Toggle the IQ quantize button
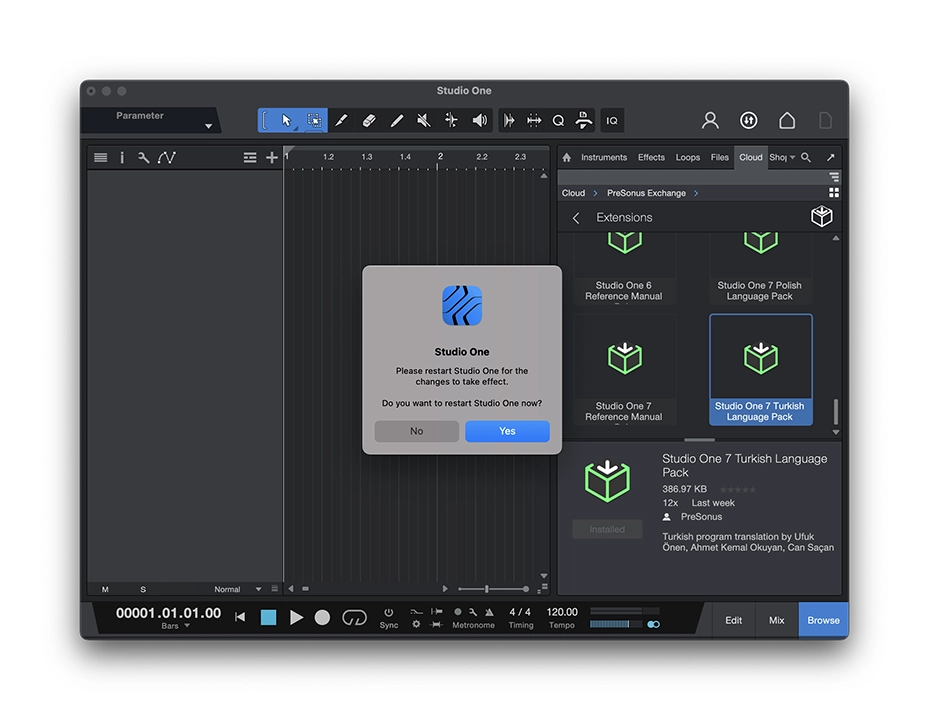Viewport: 929px width, 720px height. coord(612,120)
